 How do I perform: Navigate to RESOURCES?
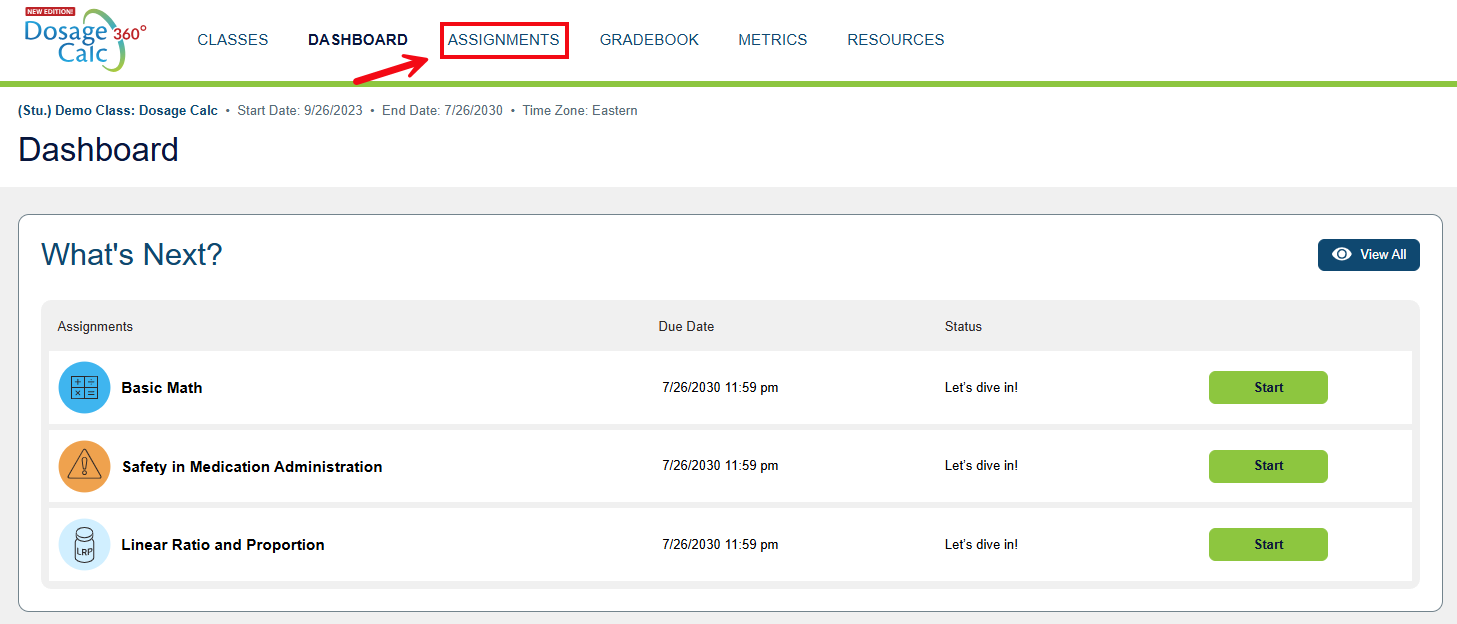click(895, 40)
